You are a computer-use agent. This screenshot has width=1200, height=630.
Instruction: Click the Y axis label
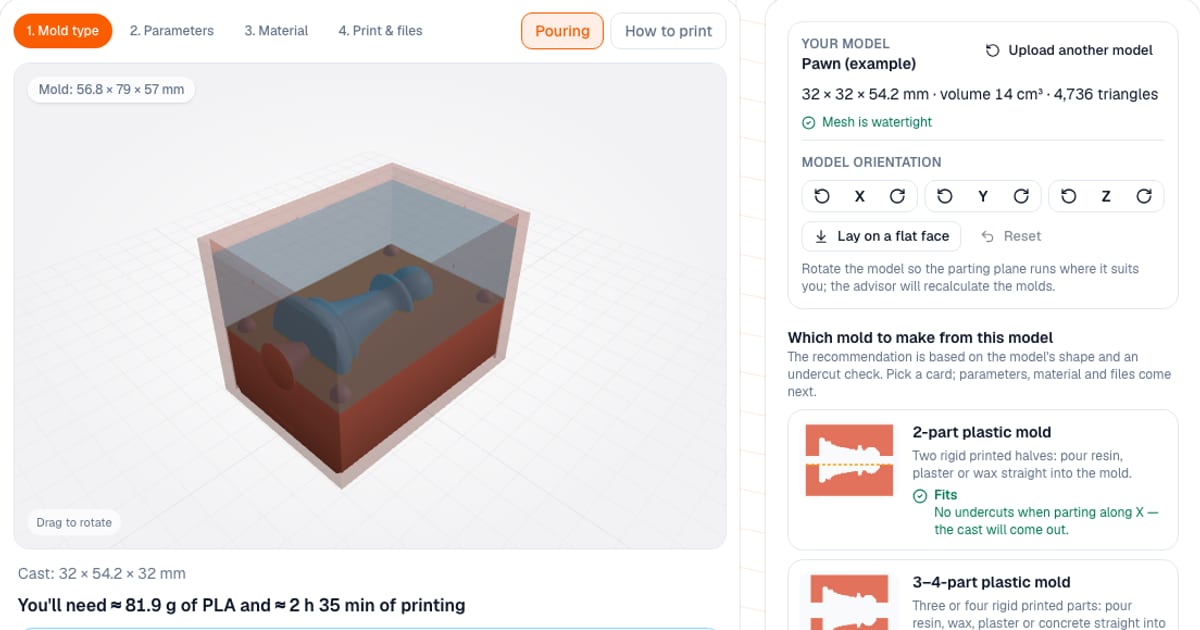(982, 196)
